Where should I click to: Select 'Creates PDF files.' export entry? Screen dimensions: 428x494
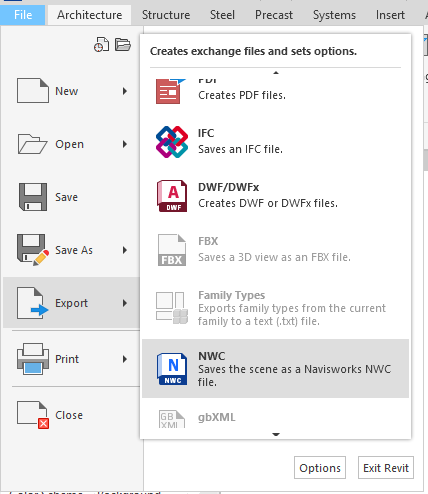242,95
